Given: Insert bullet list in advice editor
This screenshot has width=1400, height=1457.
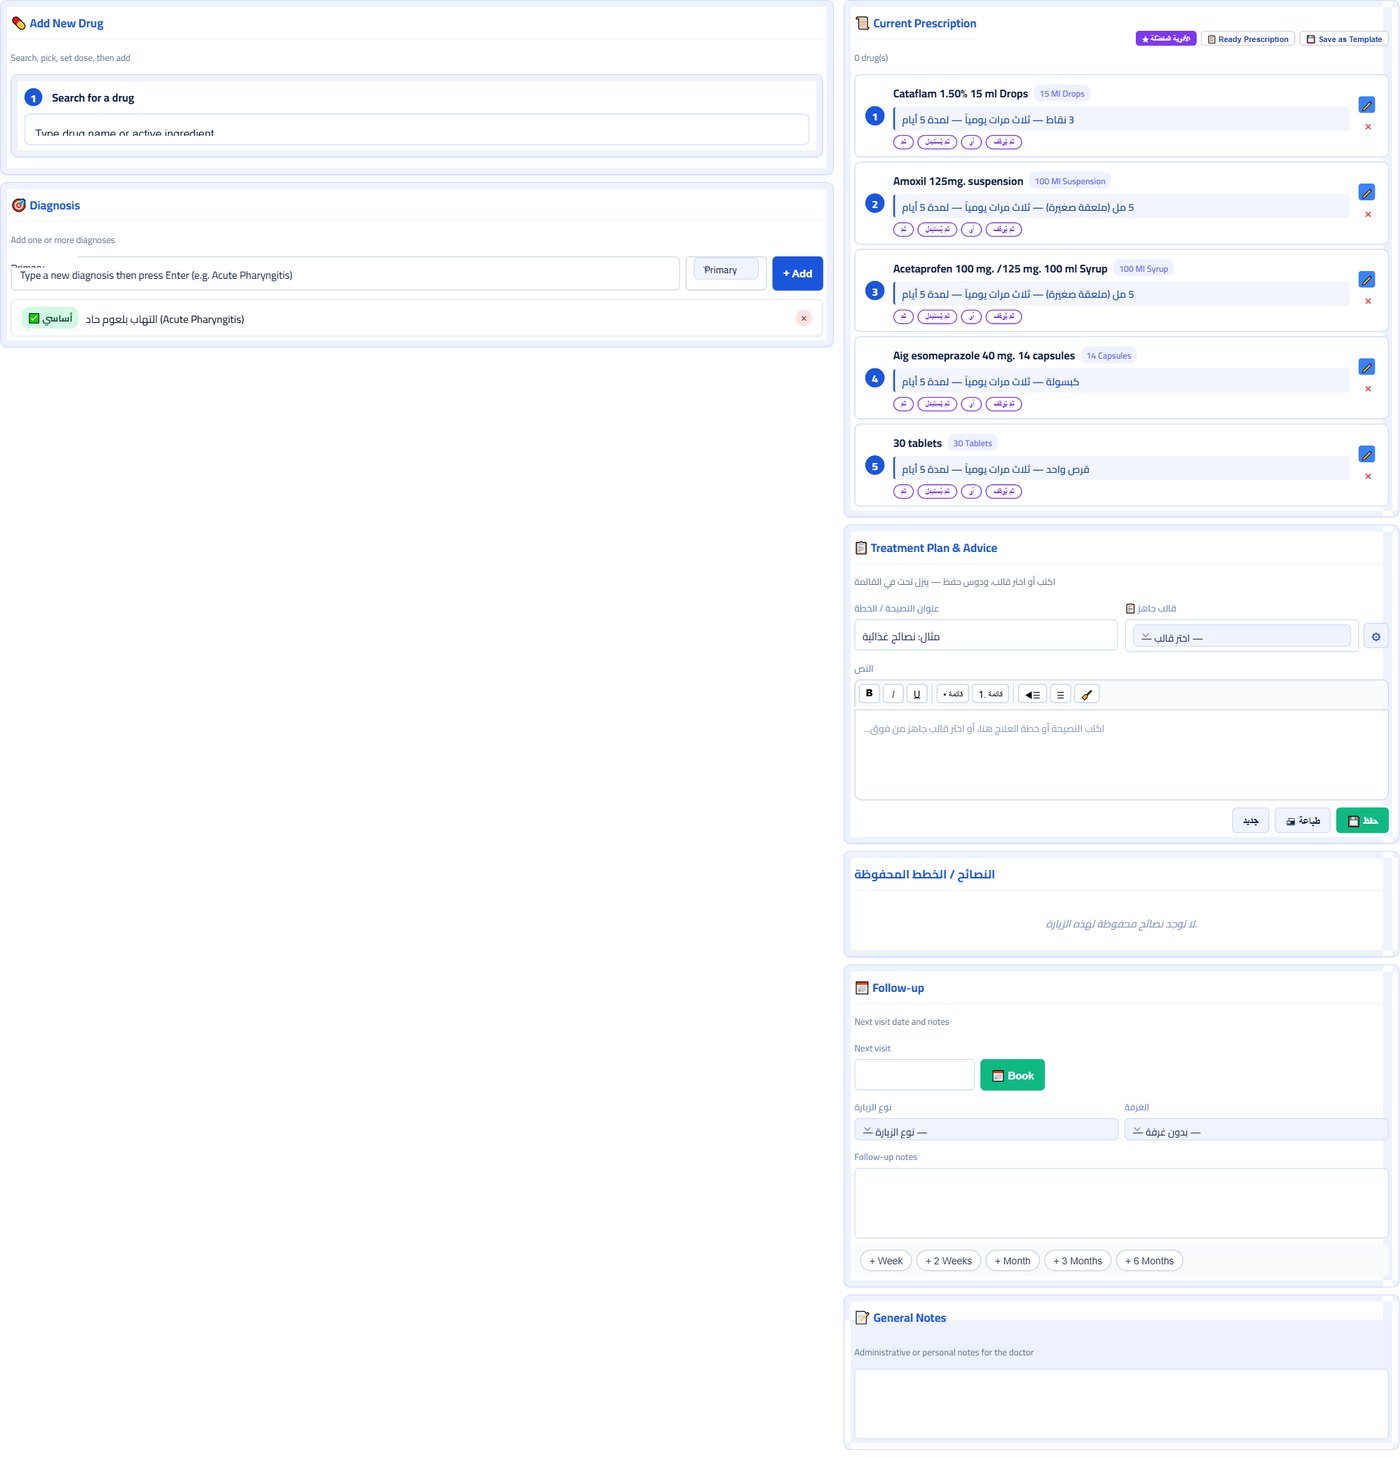Looking at the screenshot, I should 953,694.
